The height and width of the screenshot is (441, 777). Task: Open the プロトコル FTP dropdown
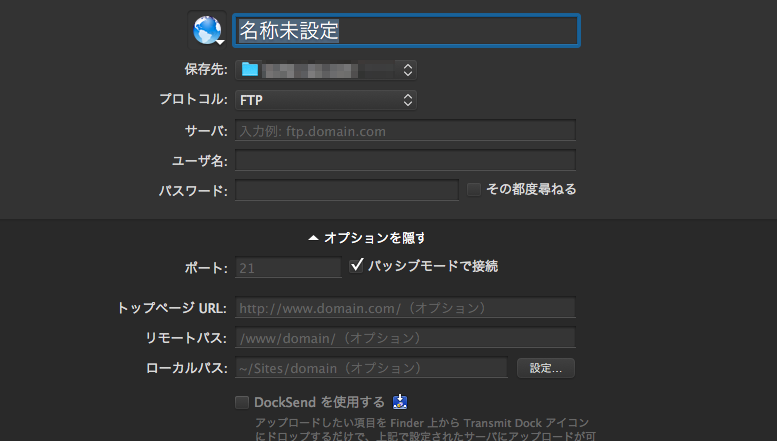(x=326, y=100)
